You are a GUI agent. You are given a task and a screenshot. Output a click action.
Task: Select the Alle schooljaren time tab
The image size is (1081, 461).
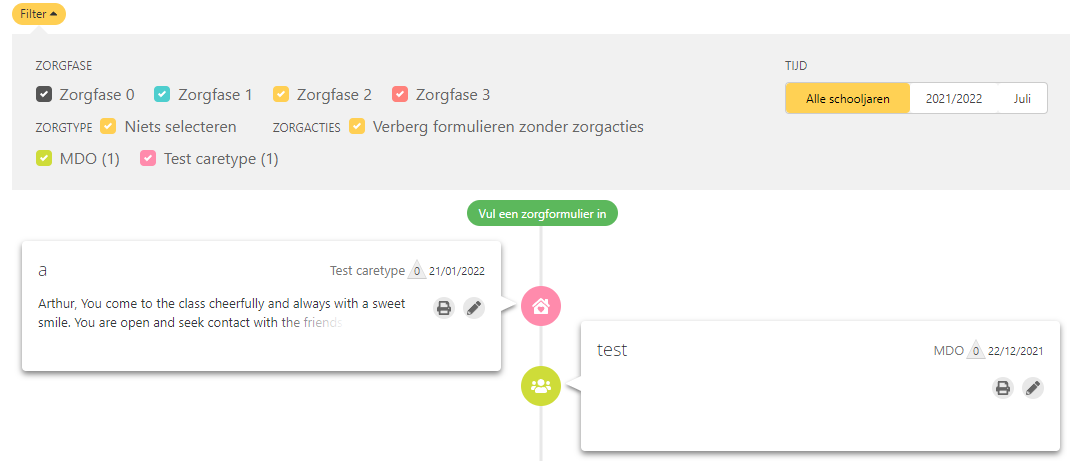848,99
